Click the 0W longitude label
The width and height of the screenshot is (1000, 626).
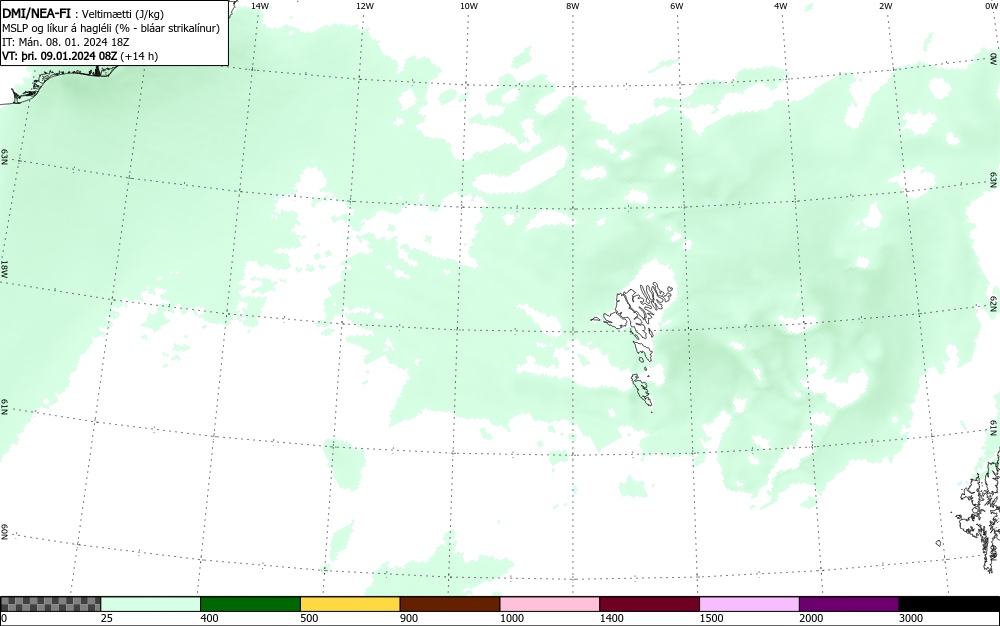pyautogui.click(x=990, y=6)
